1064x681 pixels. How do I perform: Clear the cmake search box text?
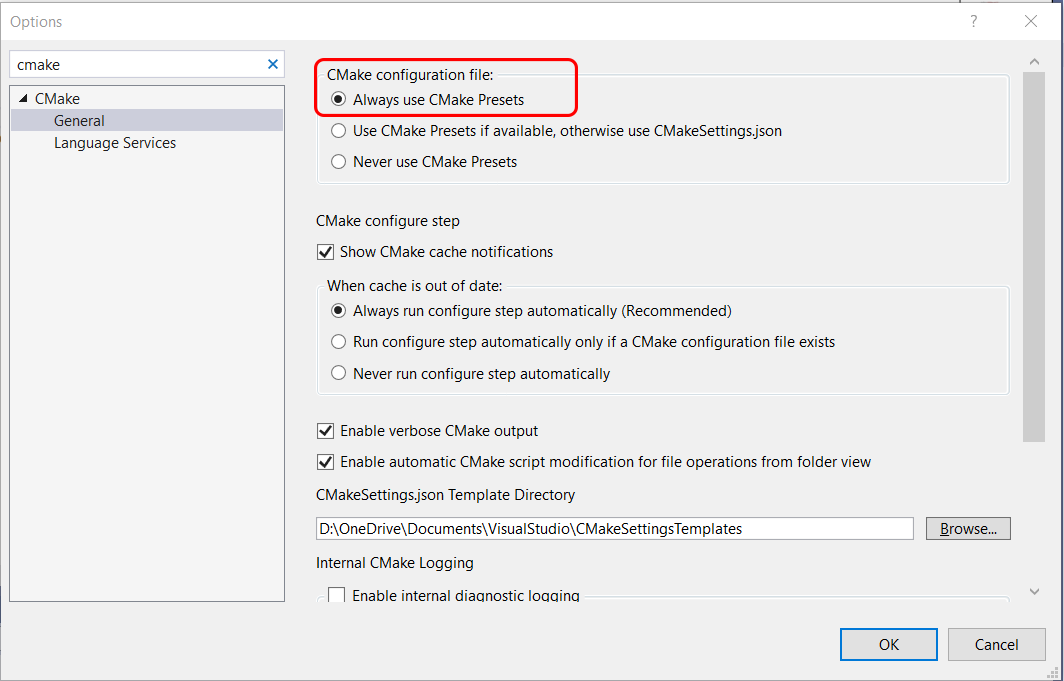273,64
